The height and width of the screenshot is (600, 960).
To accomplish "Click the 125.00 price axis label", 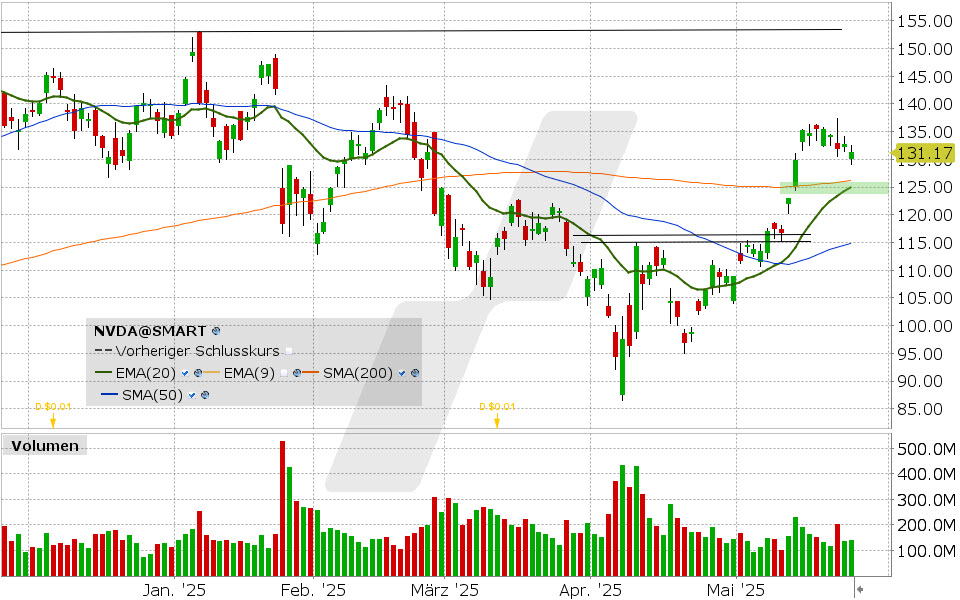I will tap(924, 187).
